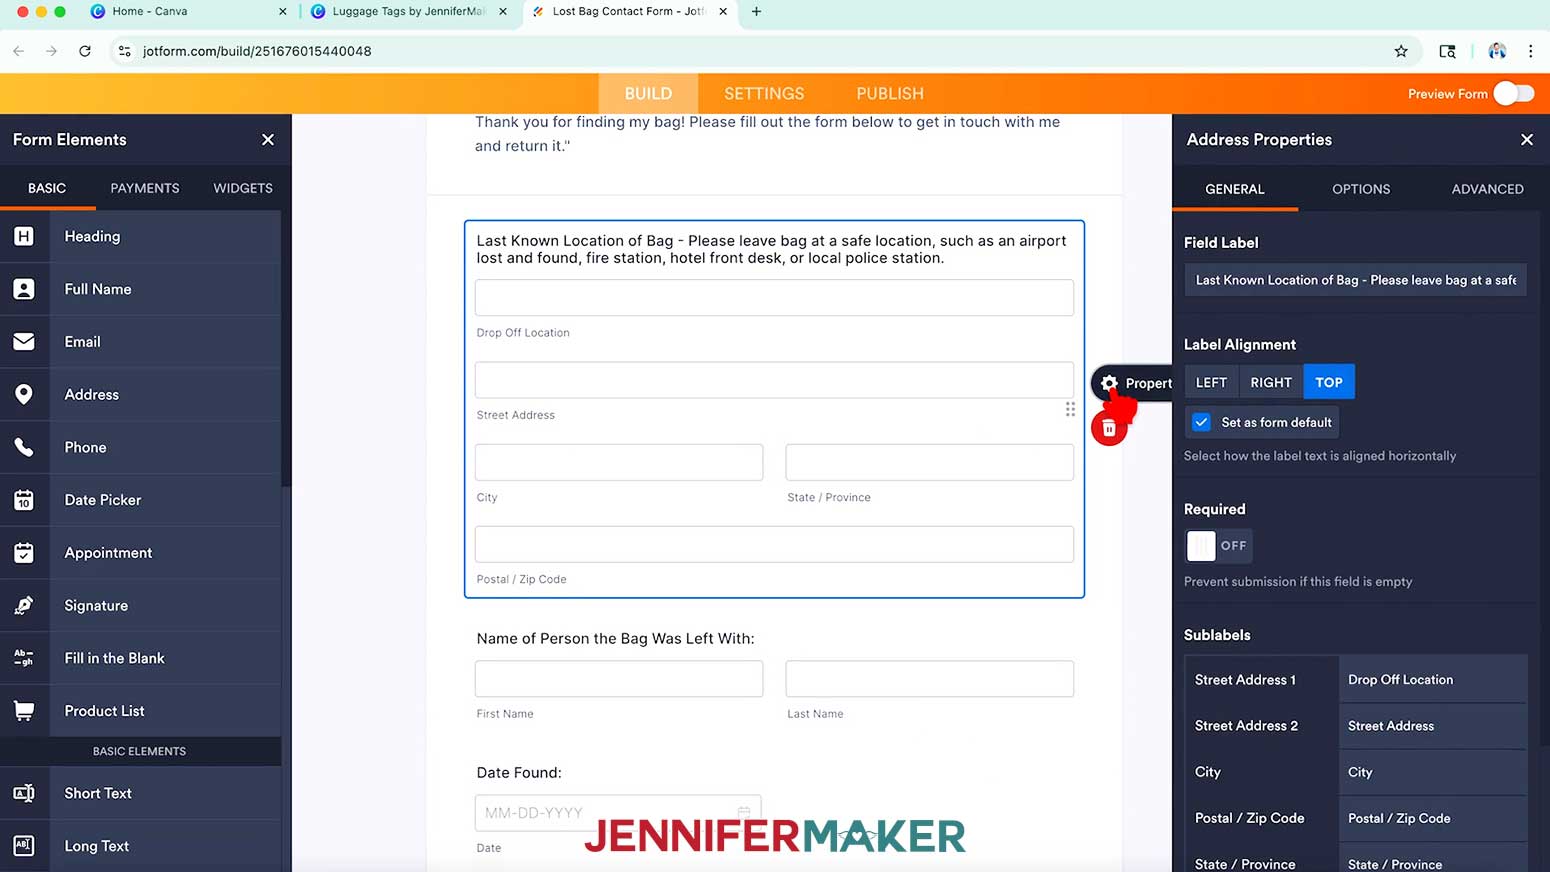Click the Product List cart icon
Image resolution: width=1550 pixels, height=872 pixels.
(24, 711)
